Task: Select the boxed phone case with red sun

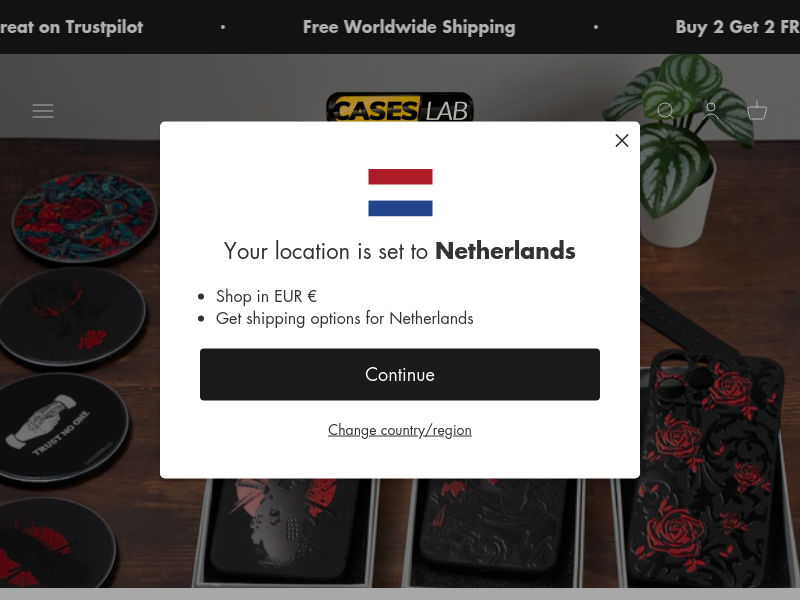Action: click(x=286, y=531)
